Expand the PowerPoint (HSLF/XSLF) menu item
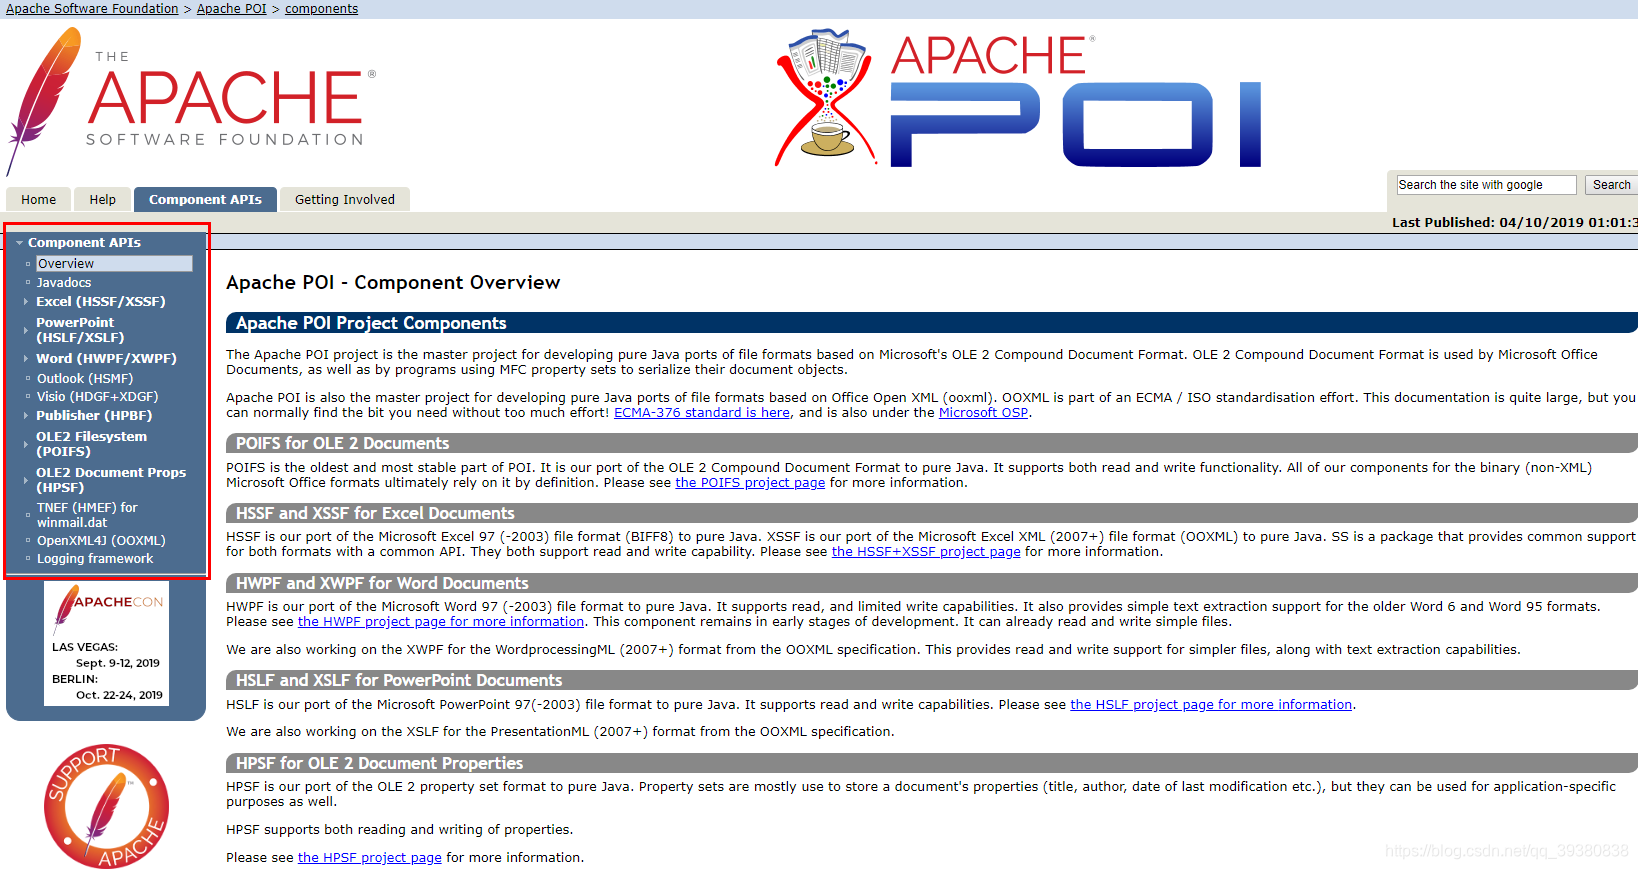The height and width of the screenshot is (869, 1638). [26, 330]
